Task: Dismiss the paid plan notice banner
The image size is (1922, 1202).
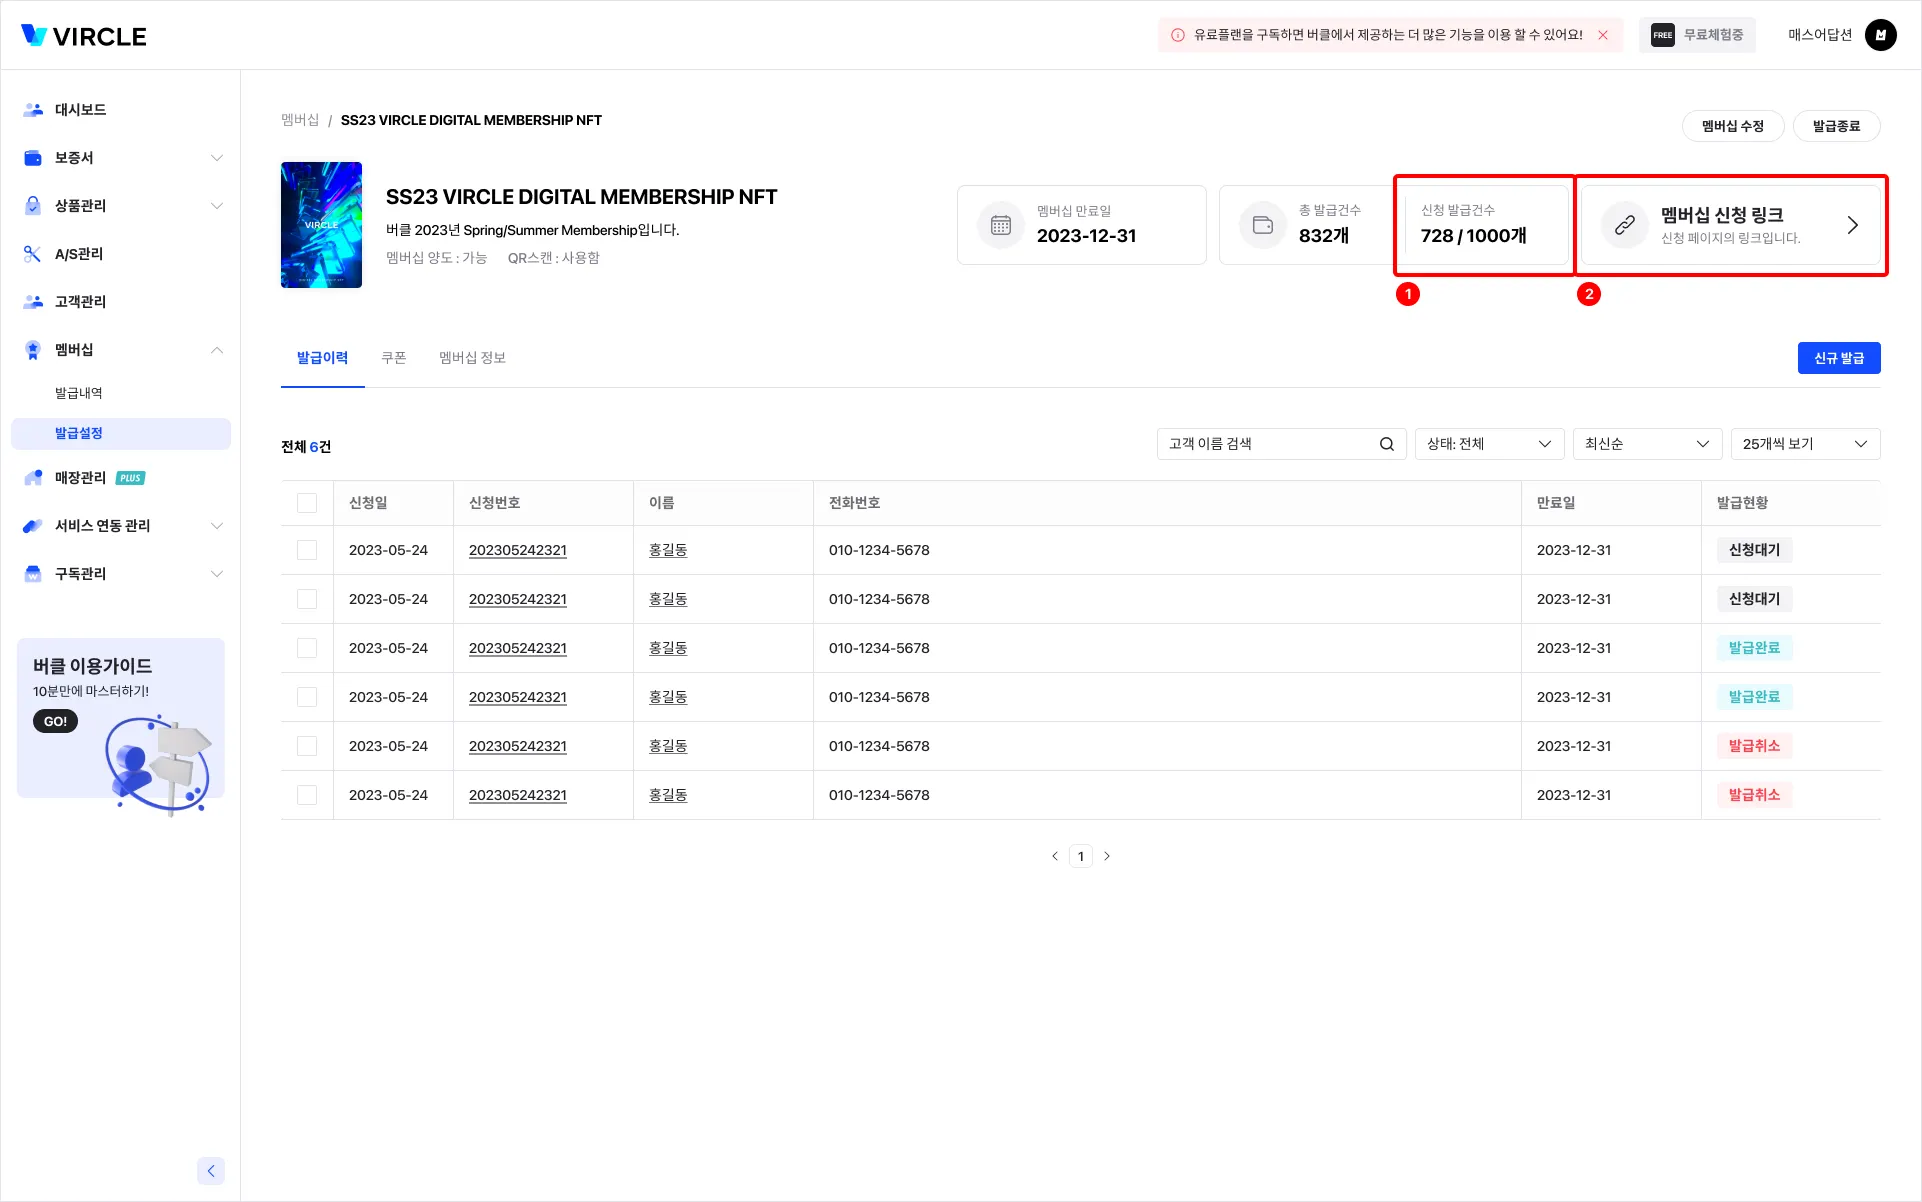Action: tap(1603, 35)
